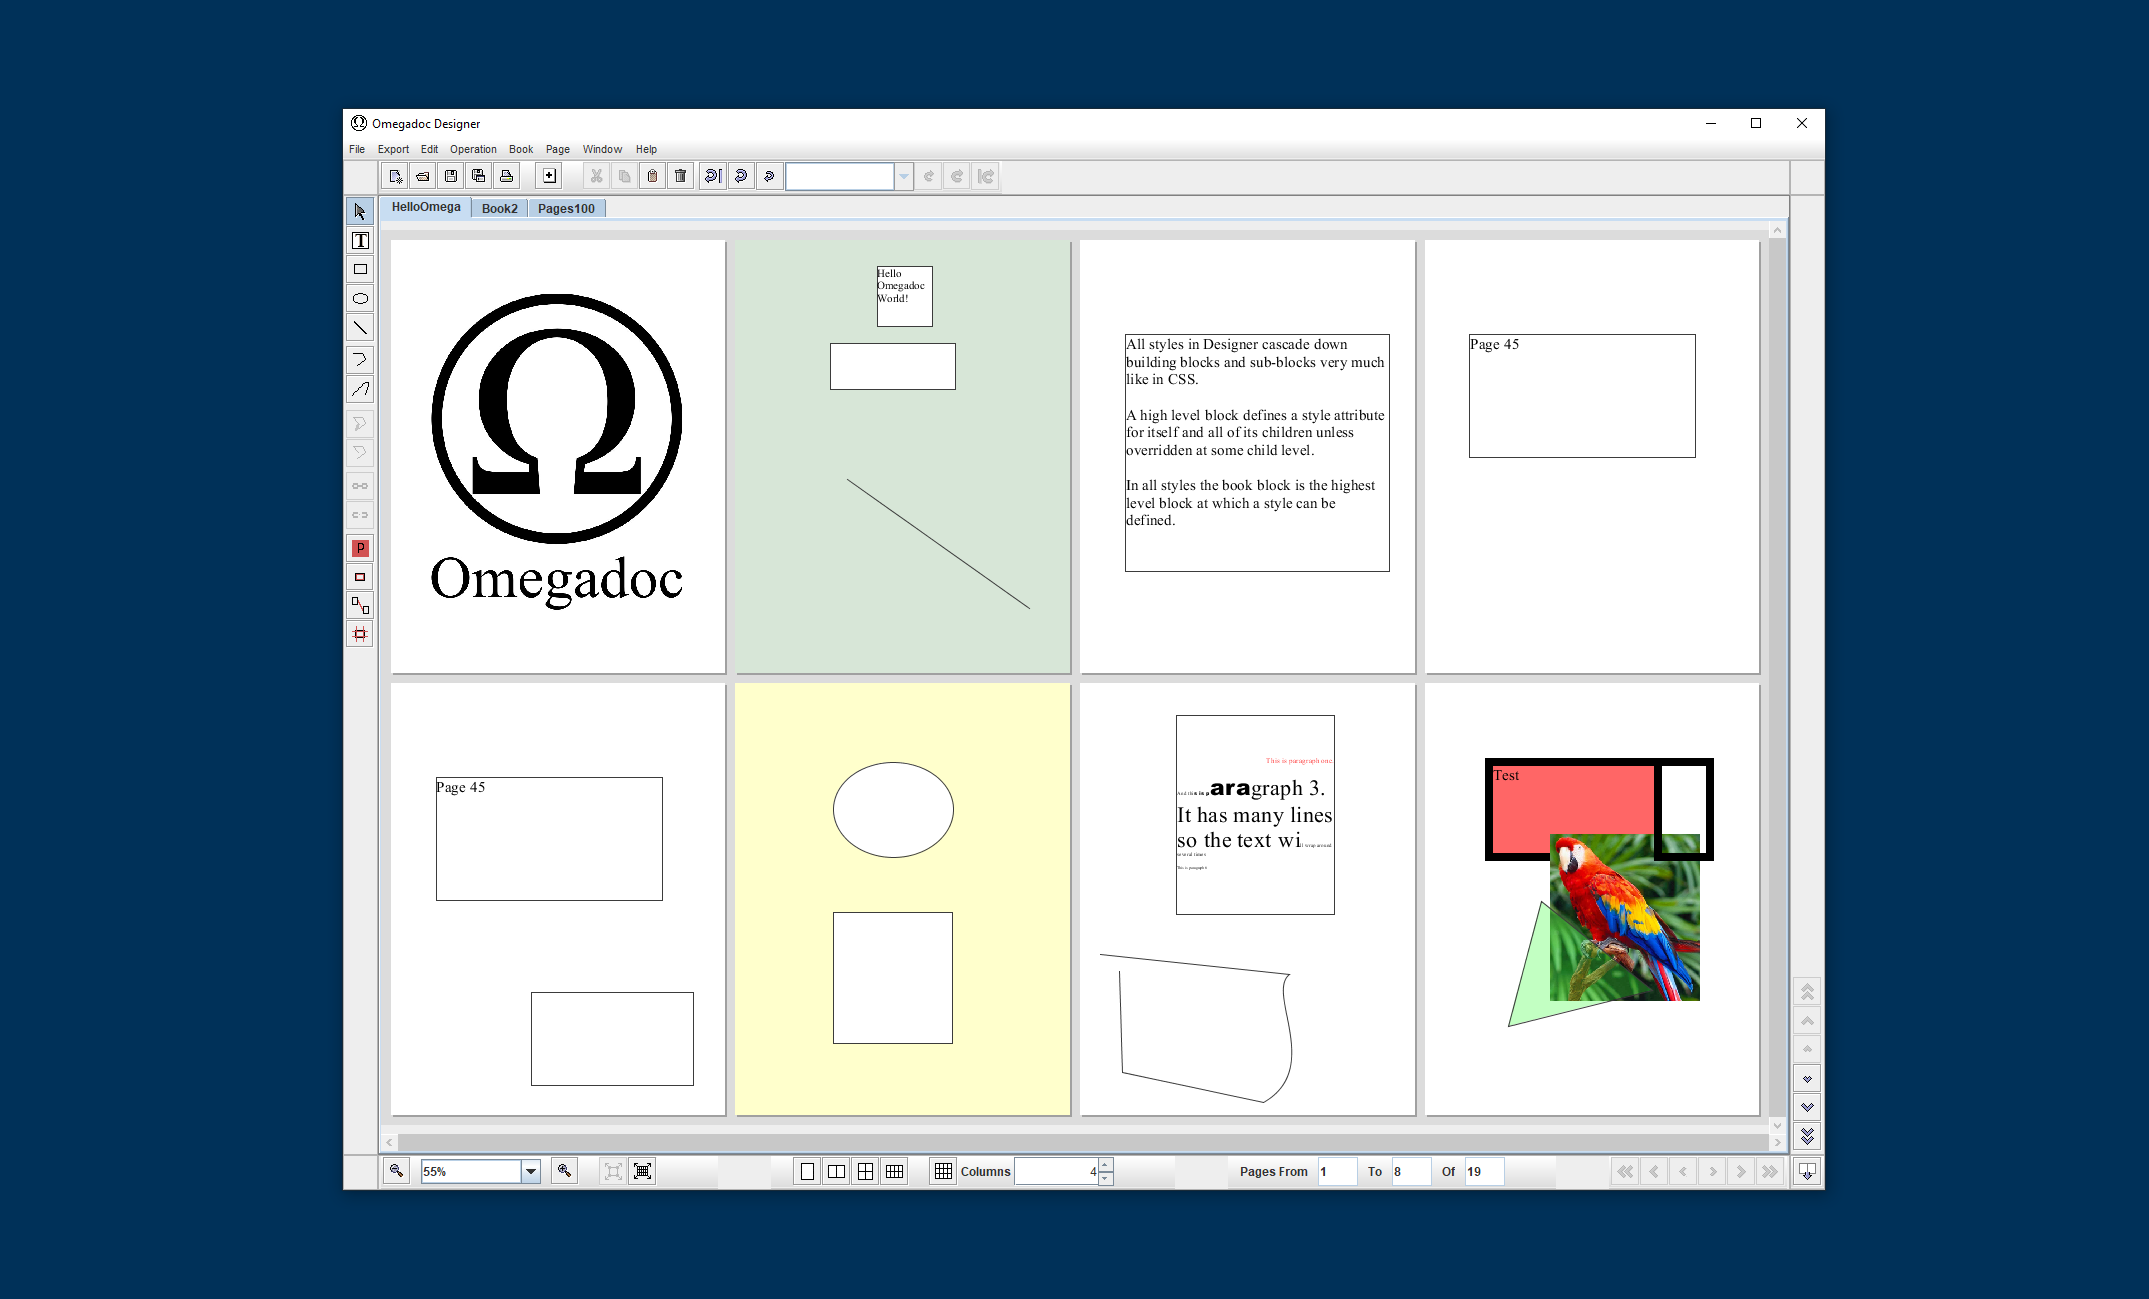The height and width of the screenshot is (1299, 2149).
Task: Select the Text tool in the left toolbar
Action: (x=360, y=241)
